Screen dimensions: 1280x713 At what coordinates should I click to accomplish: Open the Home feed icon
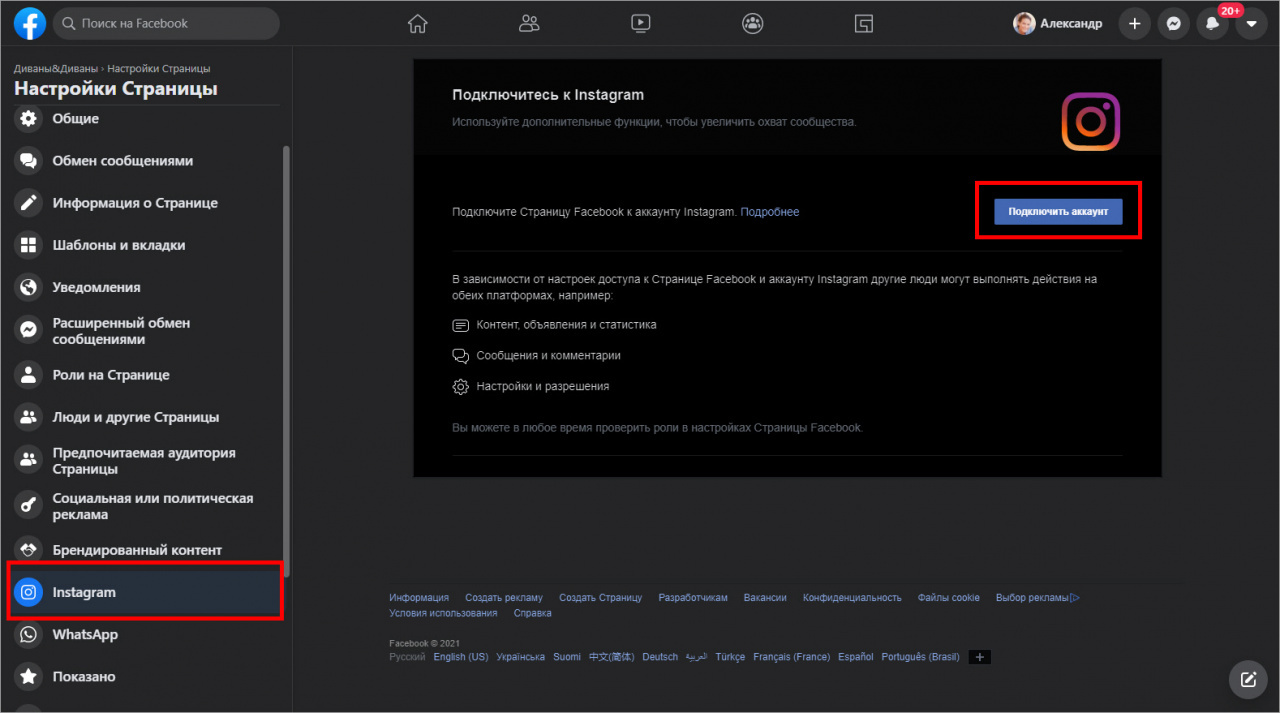pos(418,24)
